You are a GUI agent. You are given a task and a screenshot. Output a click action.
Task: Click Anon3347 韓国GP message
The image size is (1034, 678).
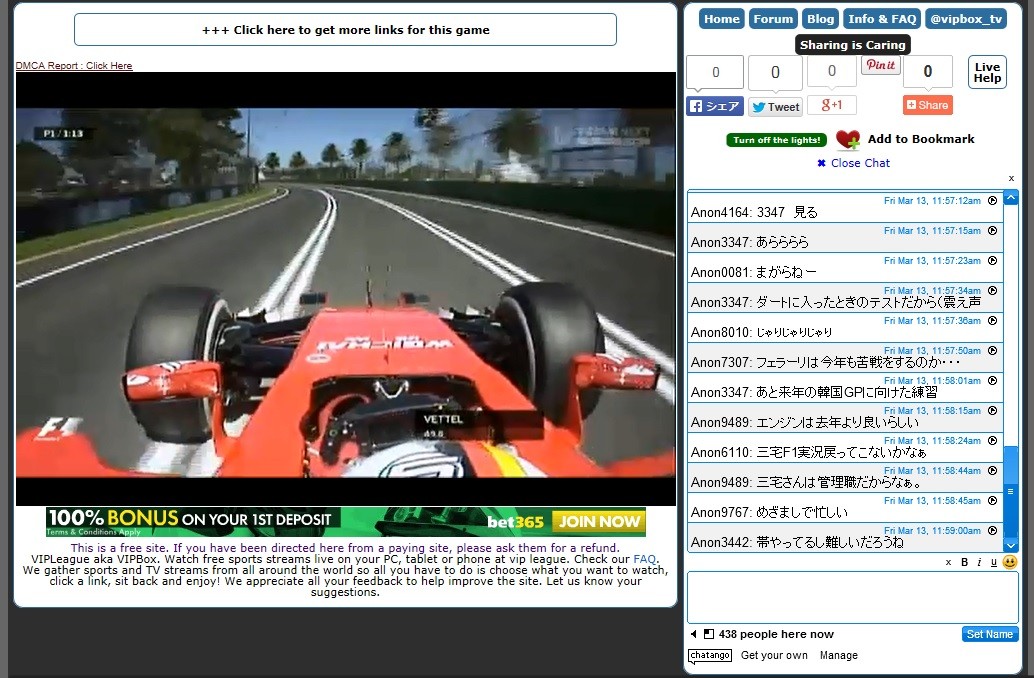click(x=845, y=388)
